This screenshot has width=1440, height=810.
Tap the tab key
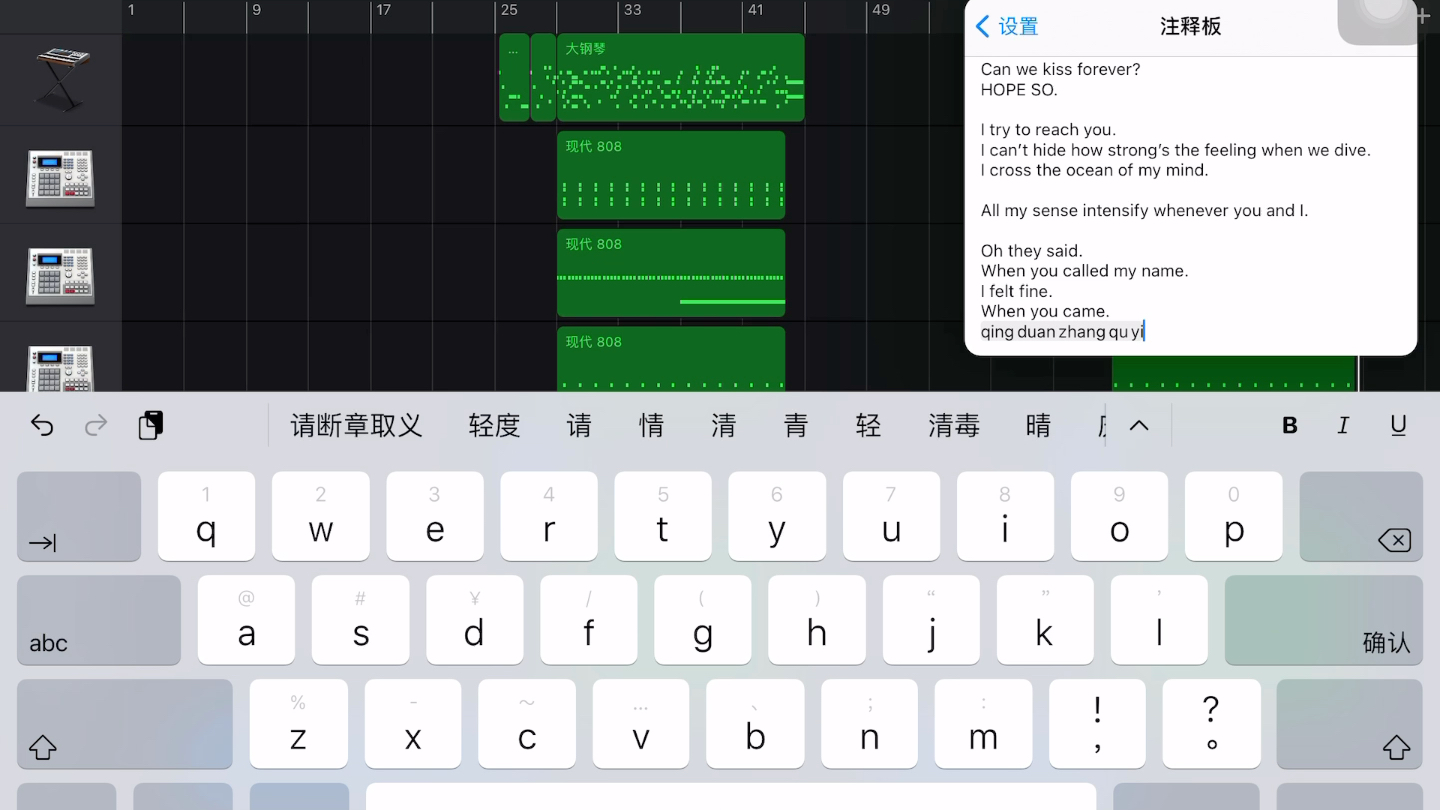coord(79,516)
